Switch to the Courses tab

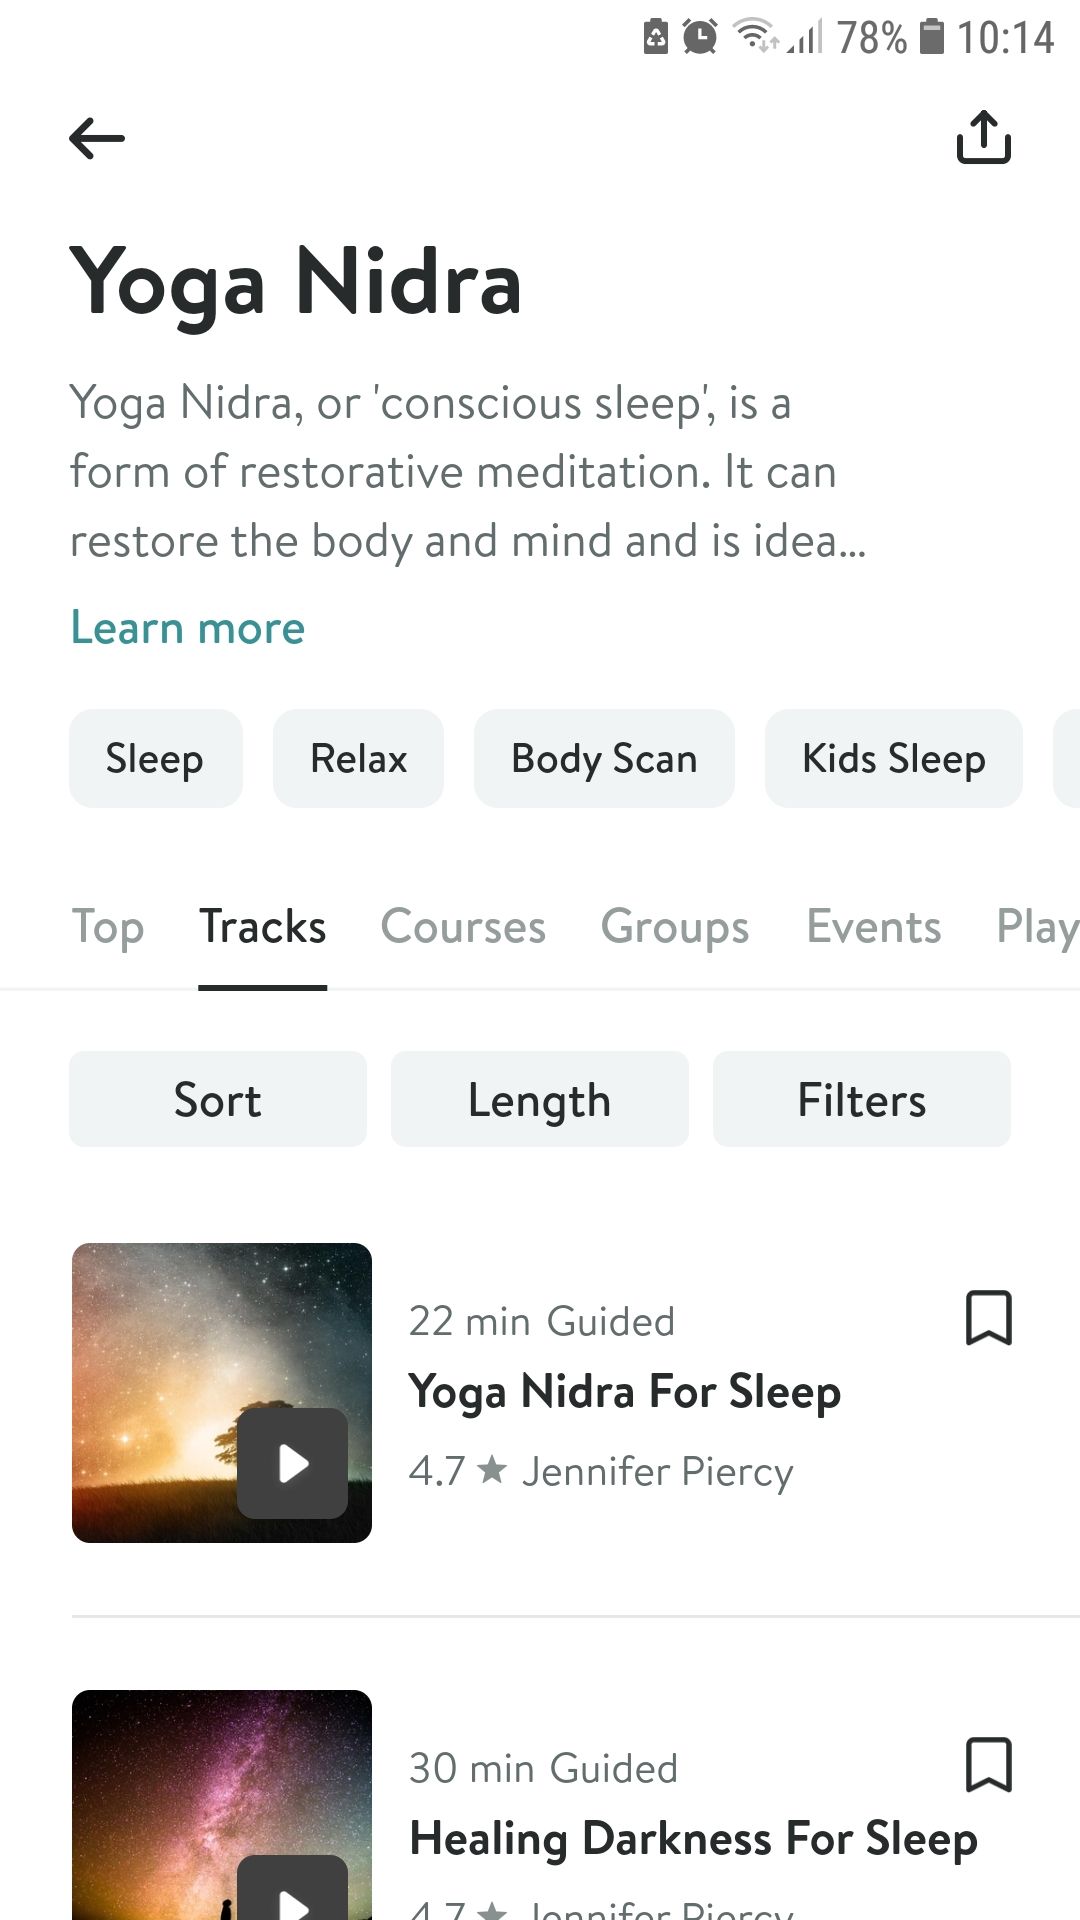click(x=463, y=927)
